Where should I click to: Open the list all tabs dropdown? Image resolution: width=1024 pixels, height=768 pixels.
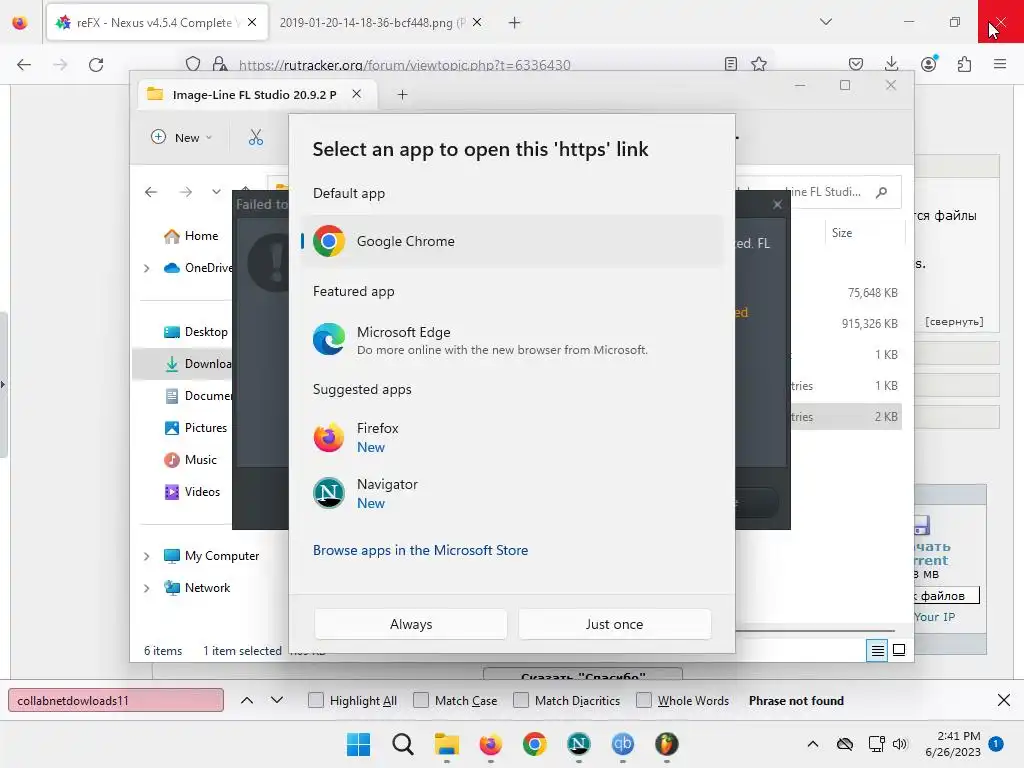tap(825, 22)
